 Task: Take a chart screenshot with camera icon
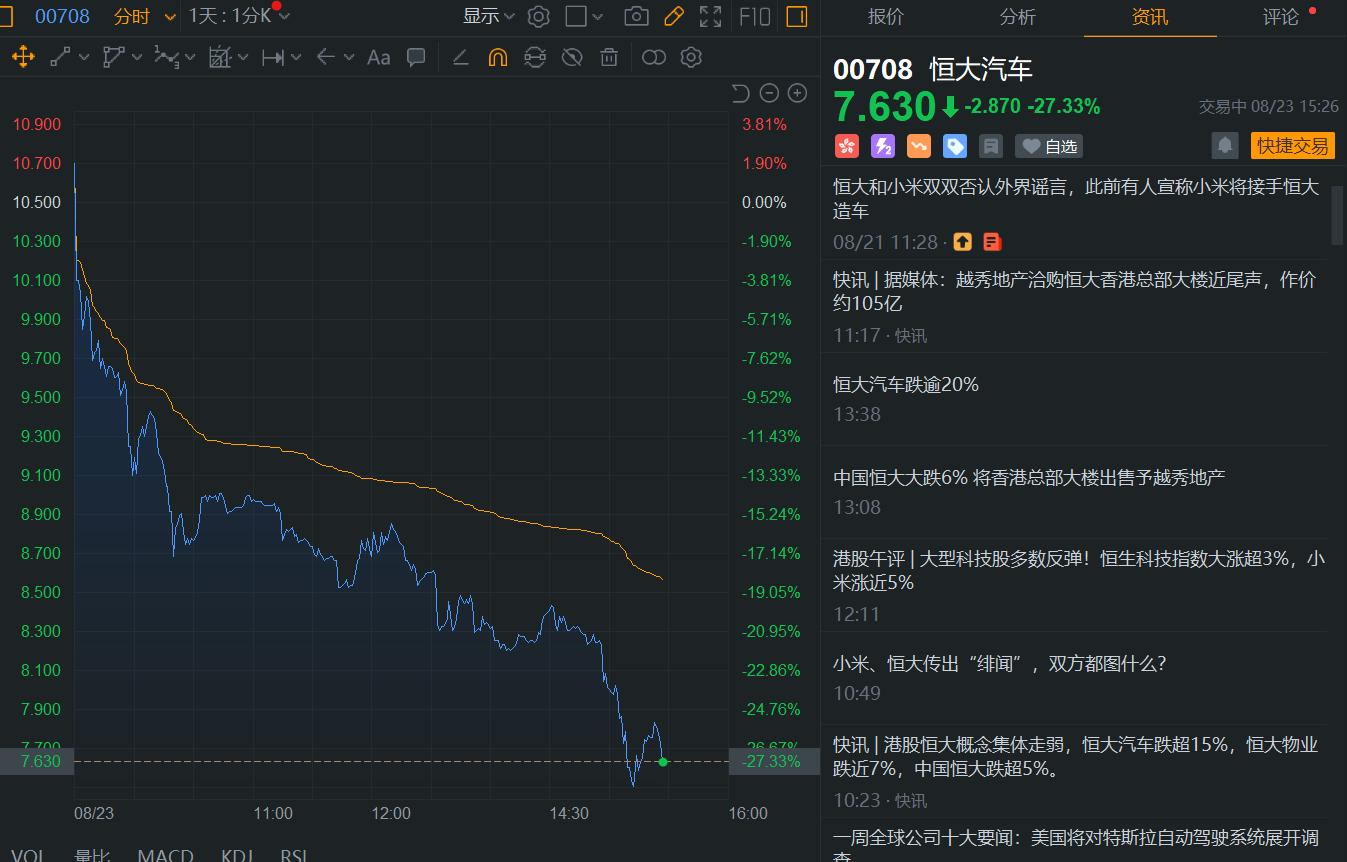(635, 16)
